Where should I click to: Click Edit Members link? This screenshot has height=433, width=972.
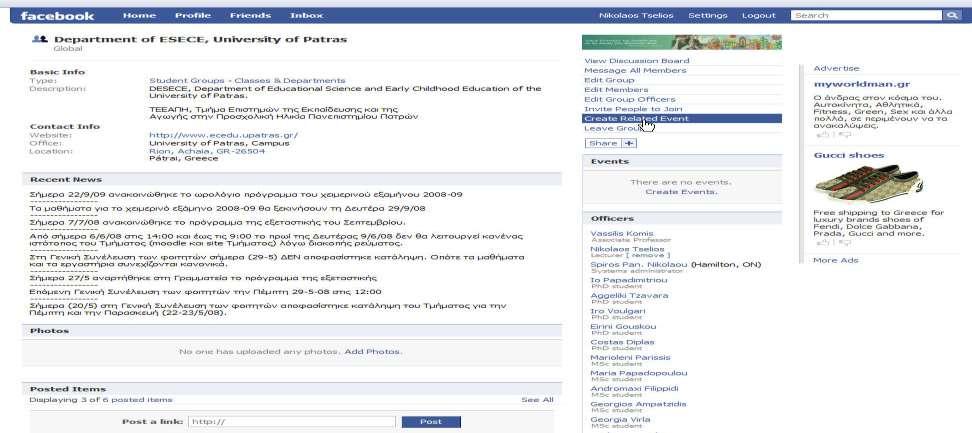(616, 90)
